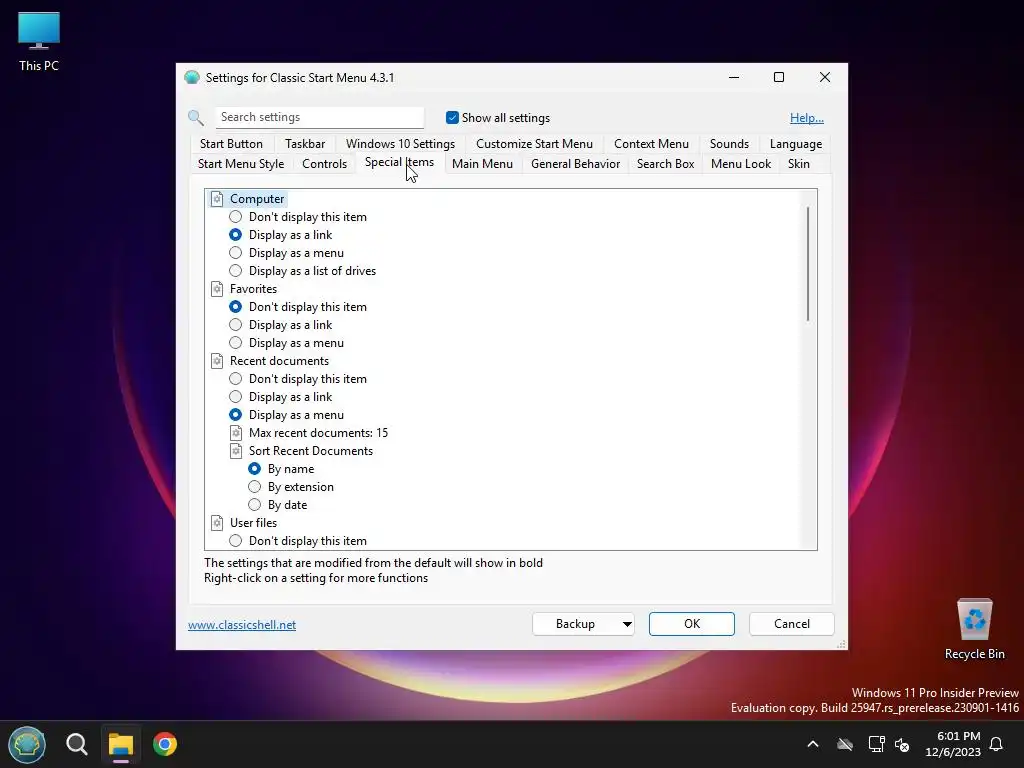Select the Max recent documents: 15 setting
Viewport: 1024px width, 768px height.
(x=318, y=433)
